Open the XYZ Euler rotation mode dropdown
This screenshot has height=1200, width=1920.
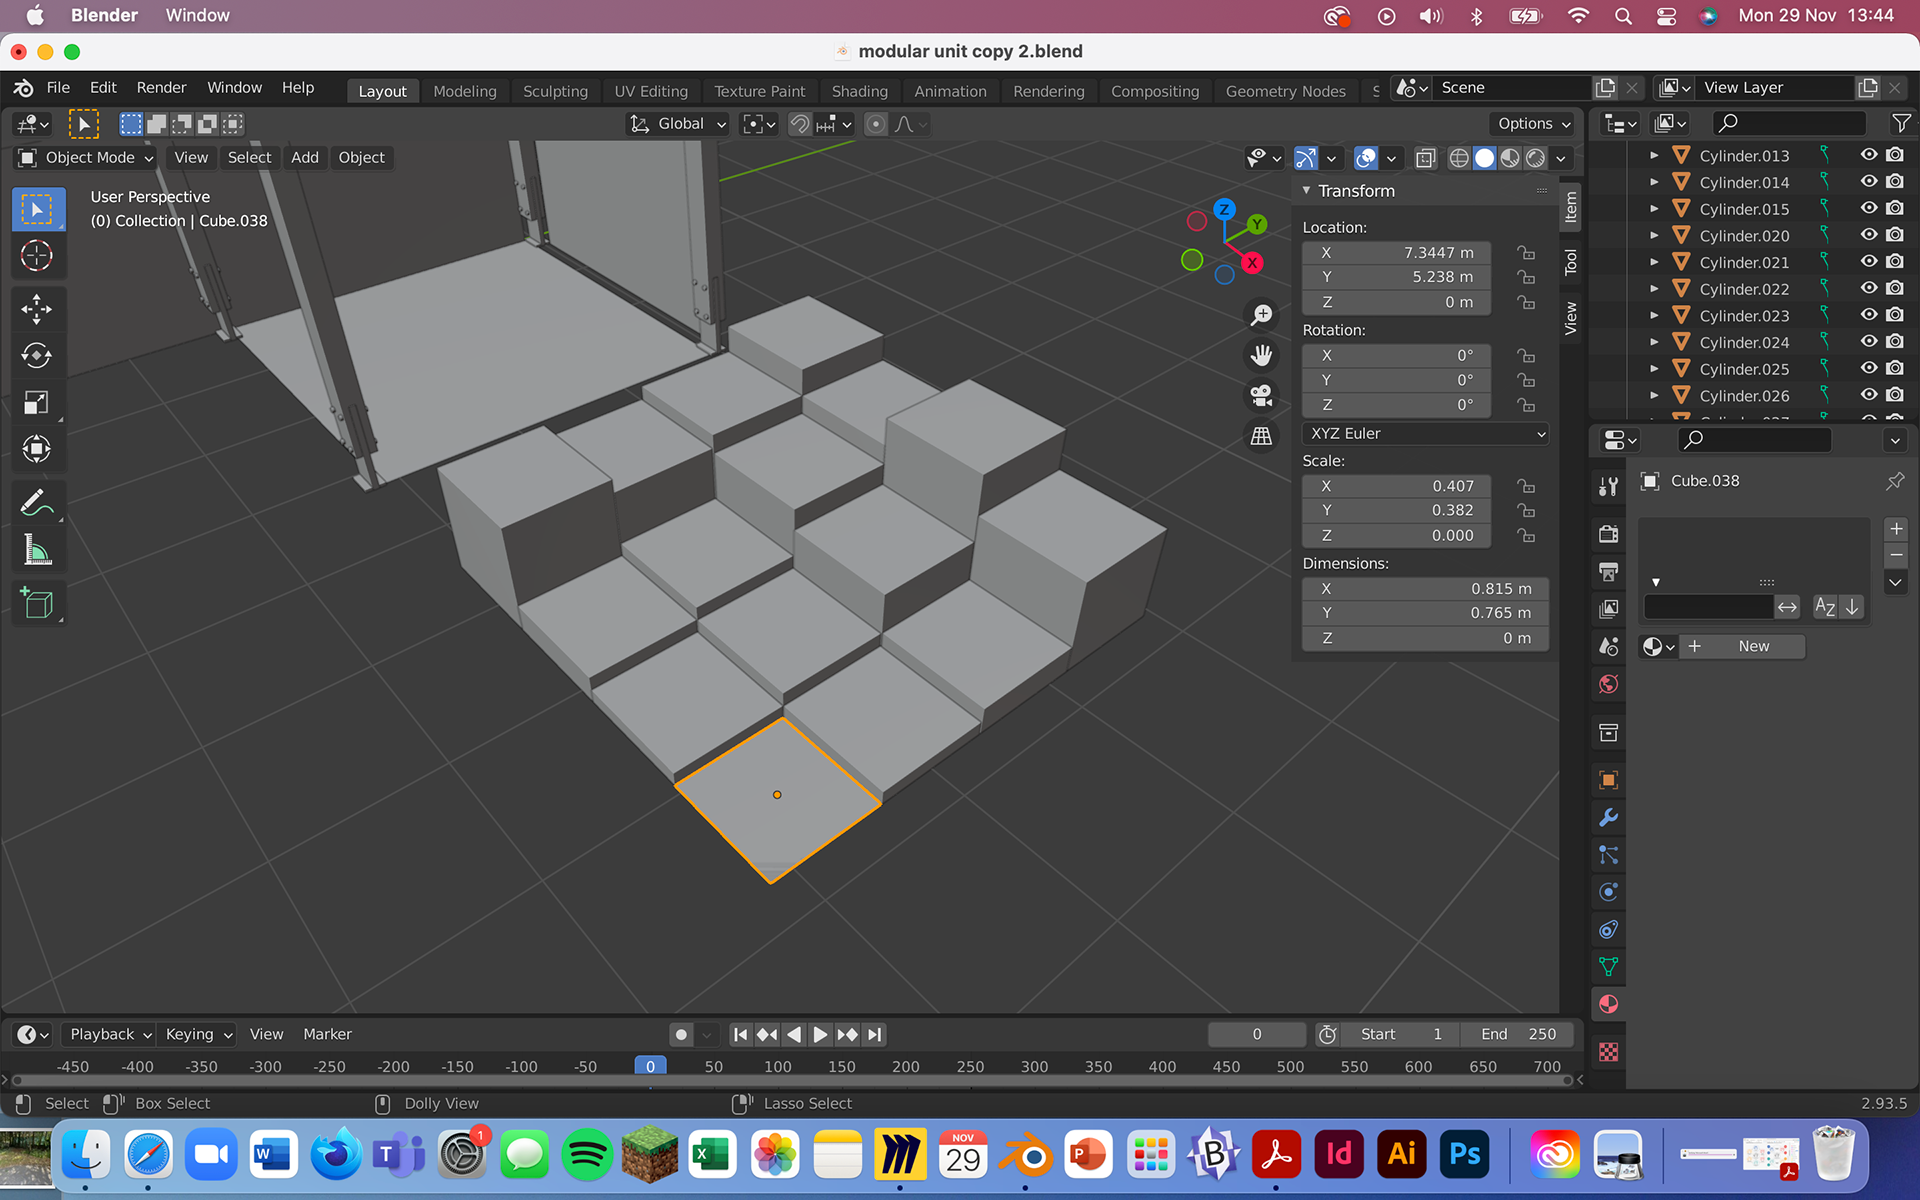1425,434
